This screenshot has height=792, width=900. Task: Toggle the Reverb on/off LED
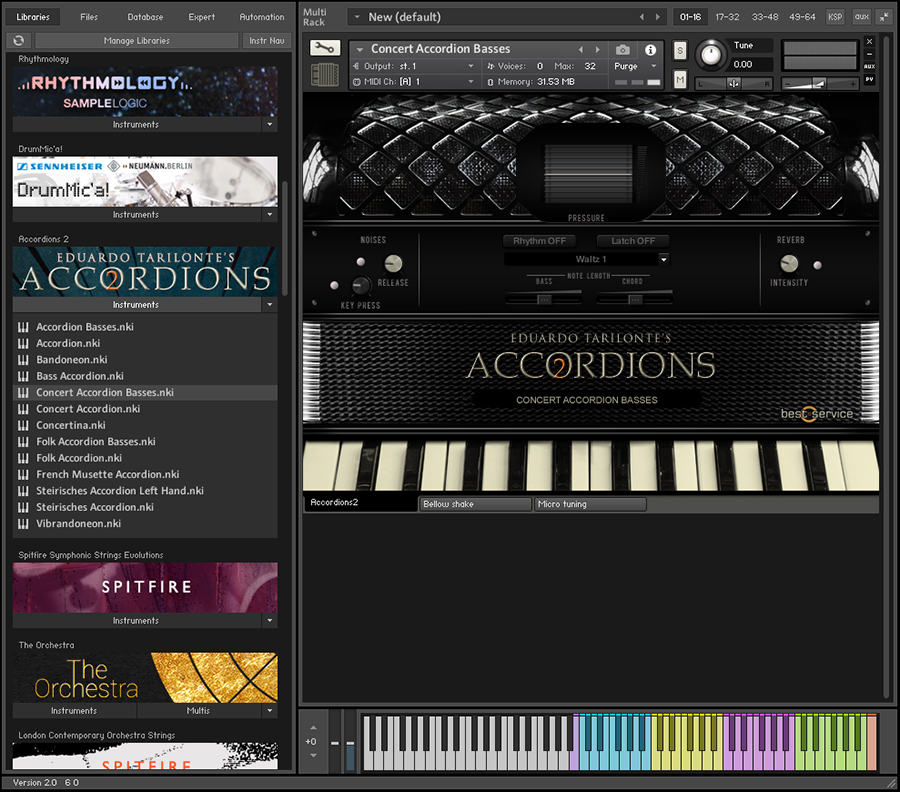(817, 265)
